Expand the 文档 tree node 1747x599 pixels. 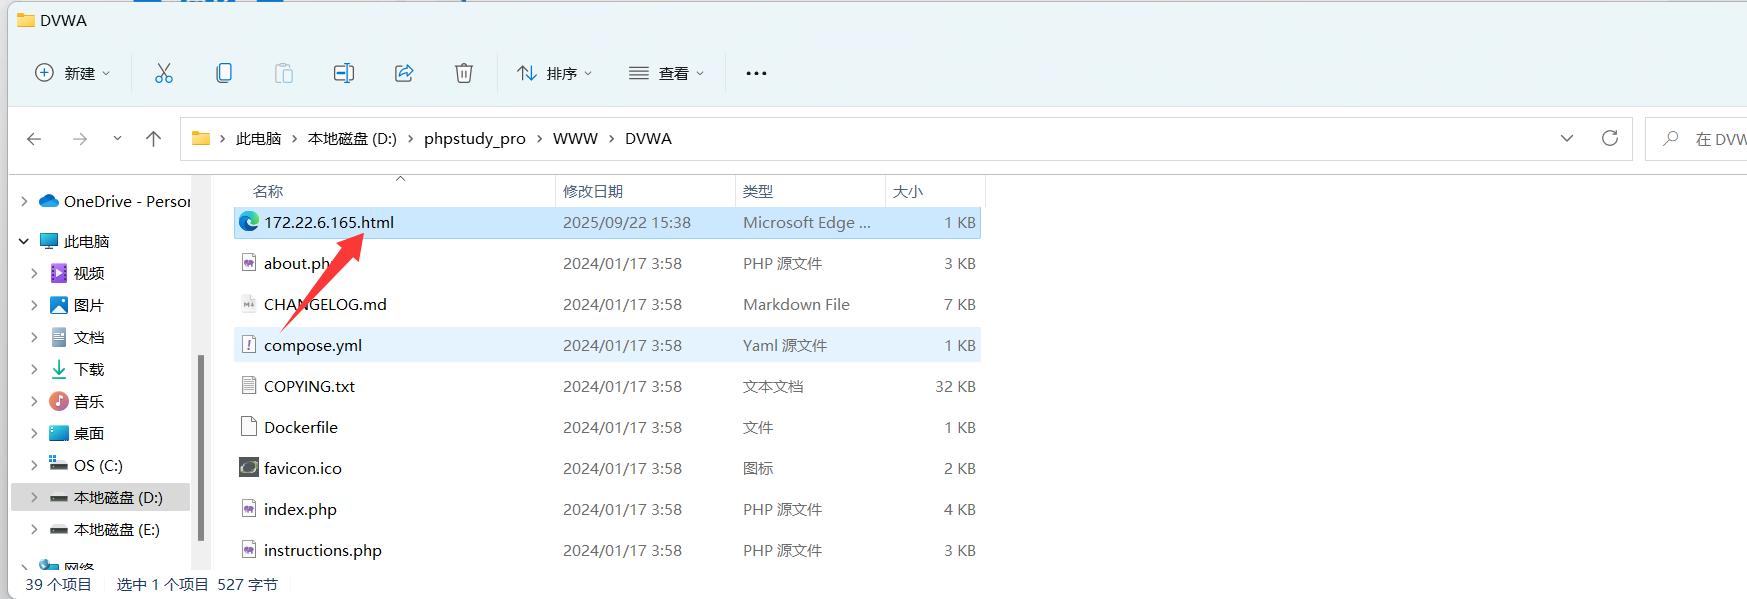(x=34, y=337)
